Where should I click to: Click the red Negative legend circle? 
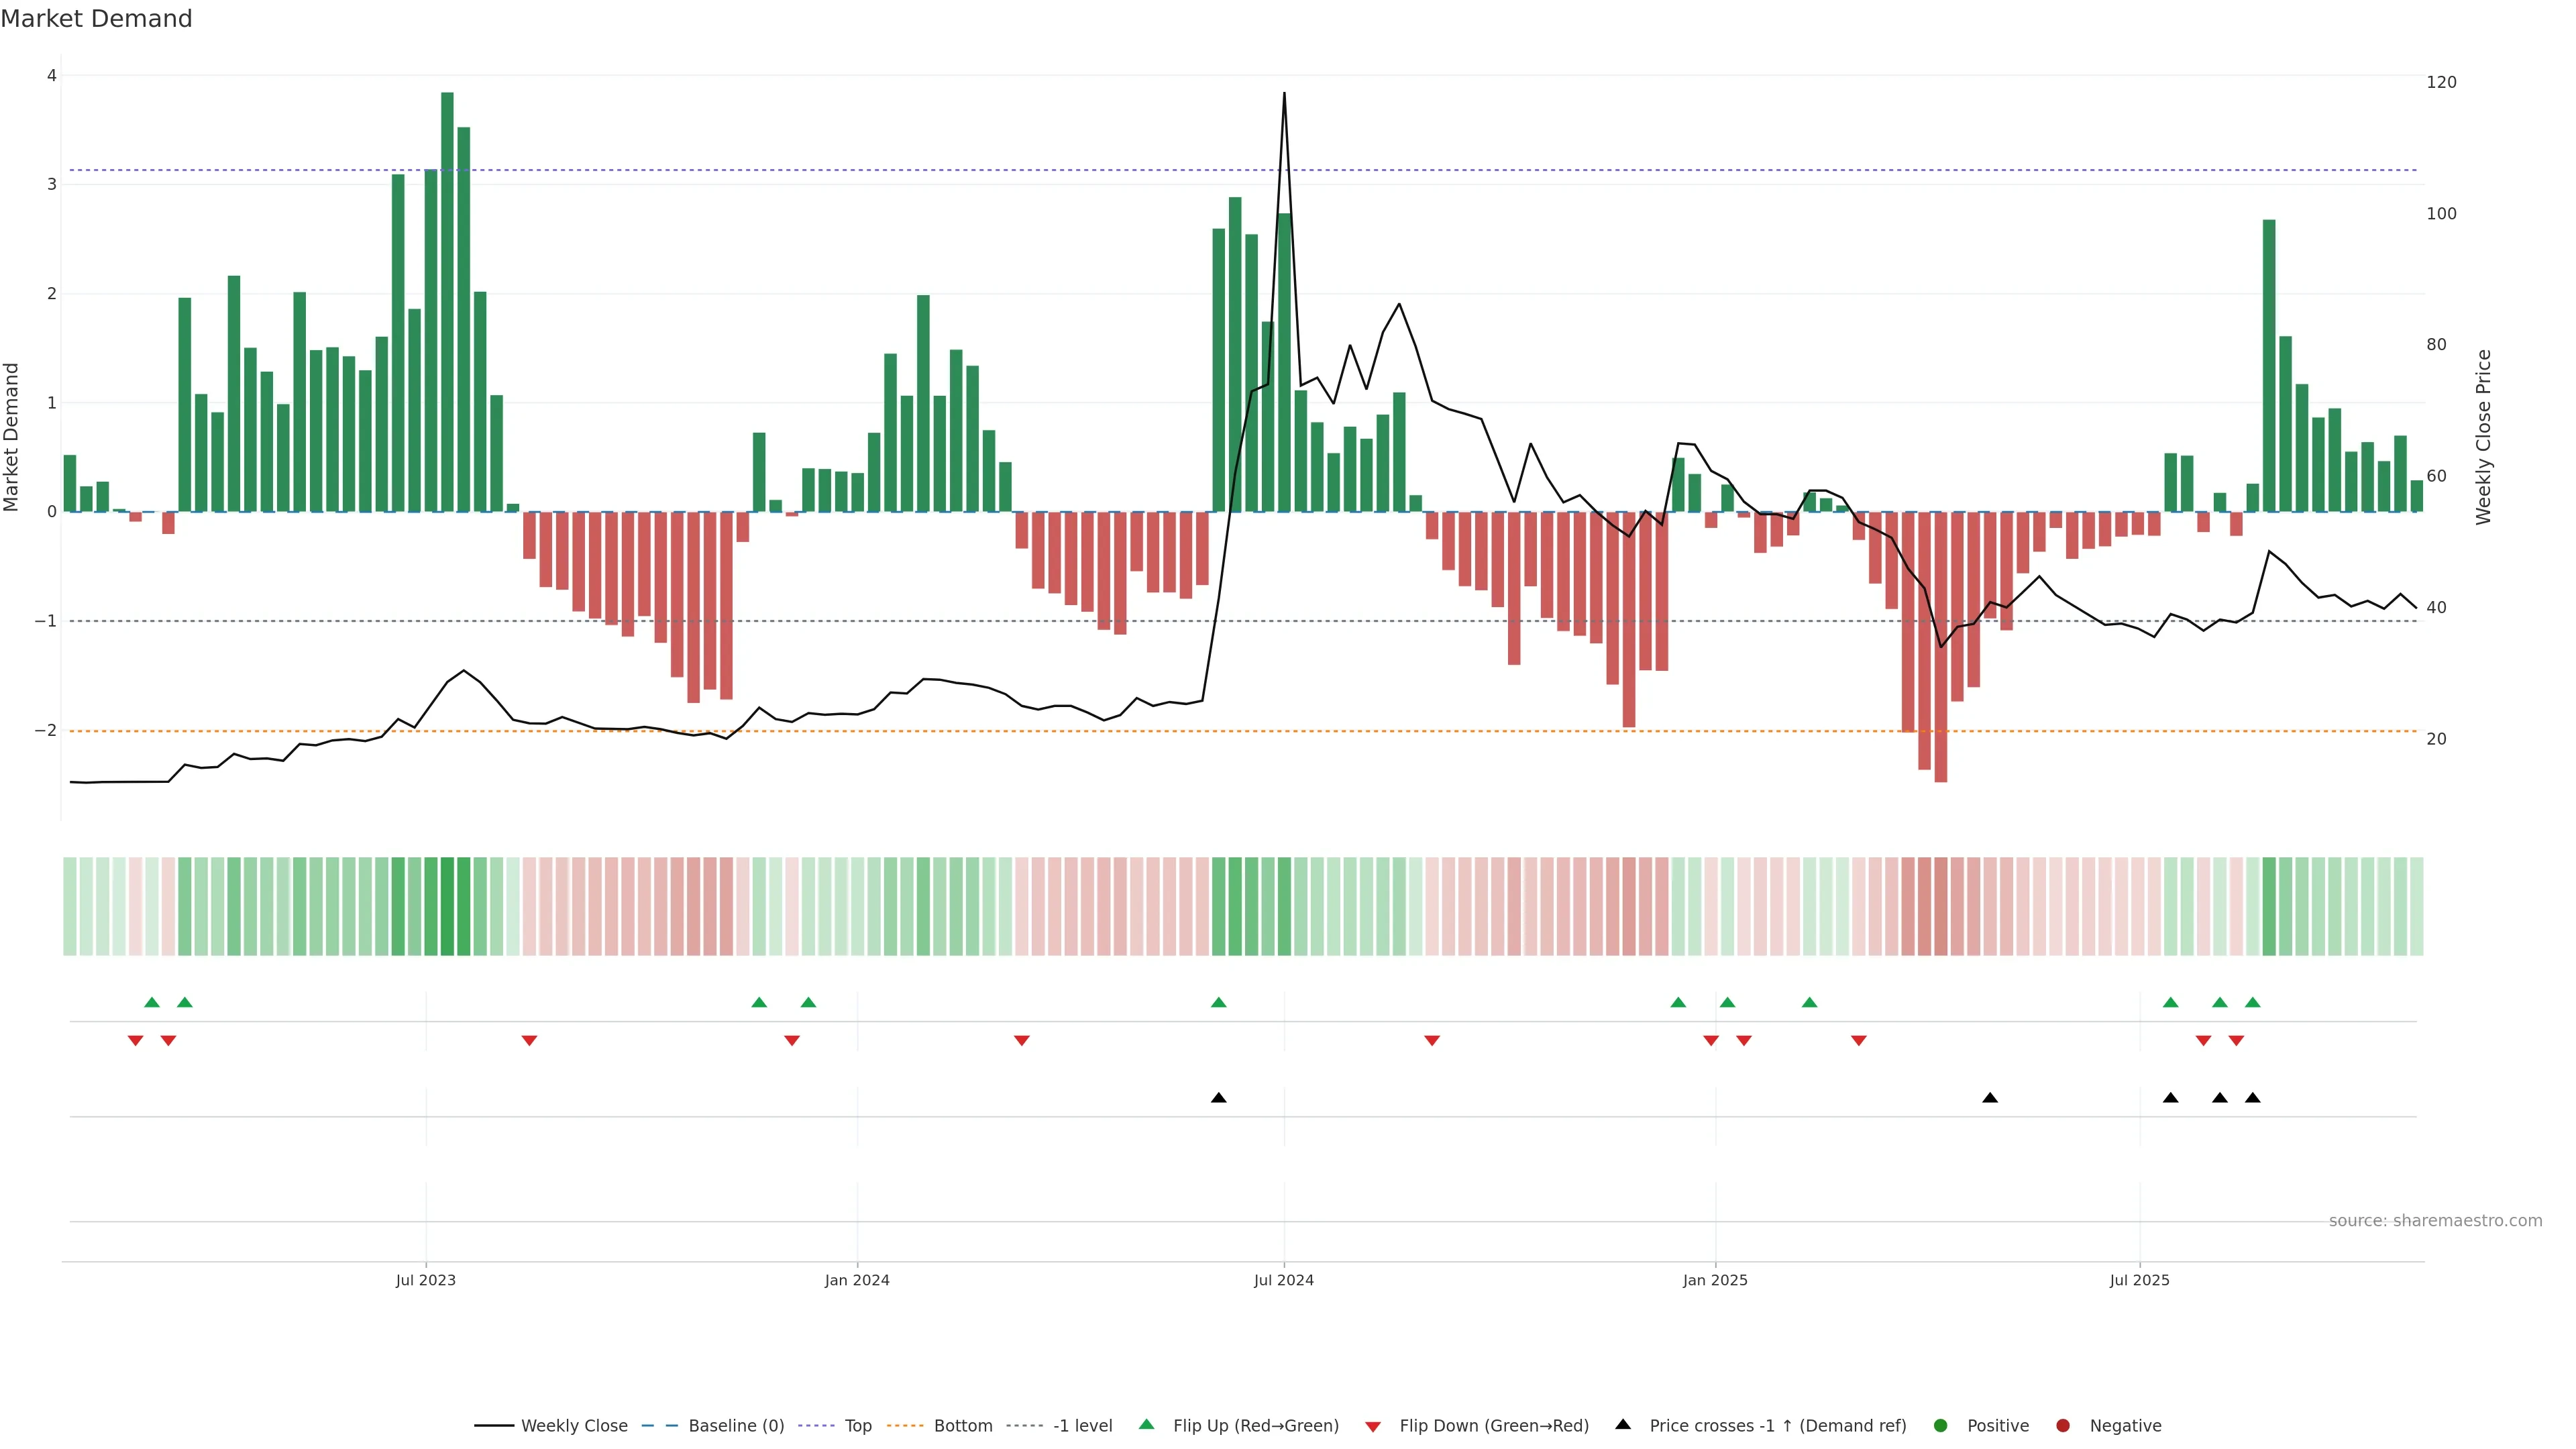point(2063,1425)
